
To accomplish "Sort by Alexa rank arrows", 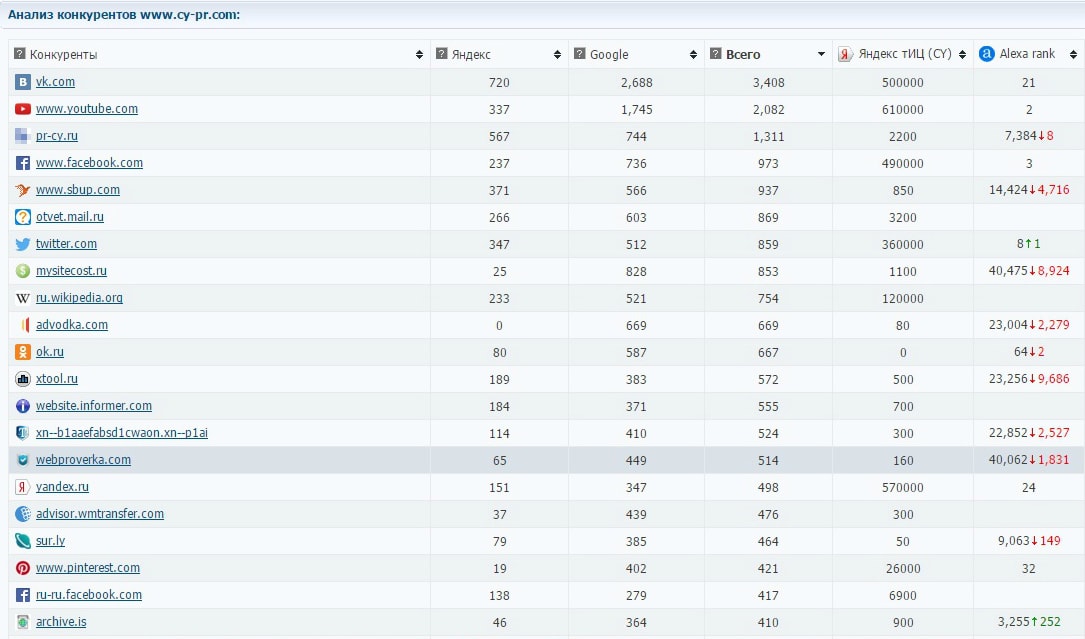I will click(x=1073, y=55).
